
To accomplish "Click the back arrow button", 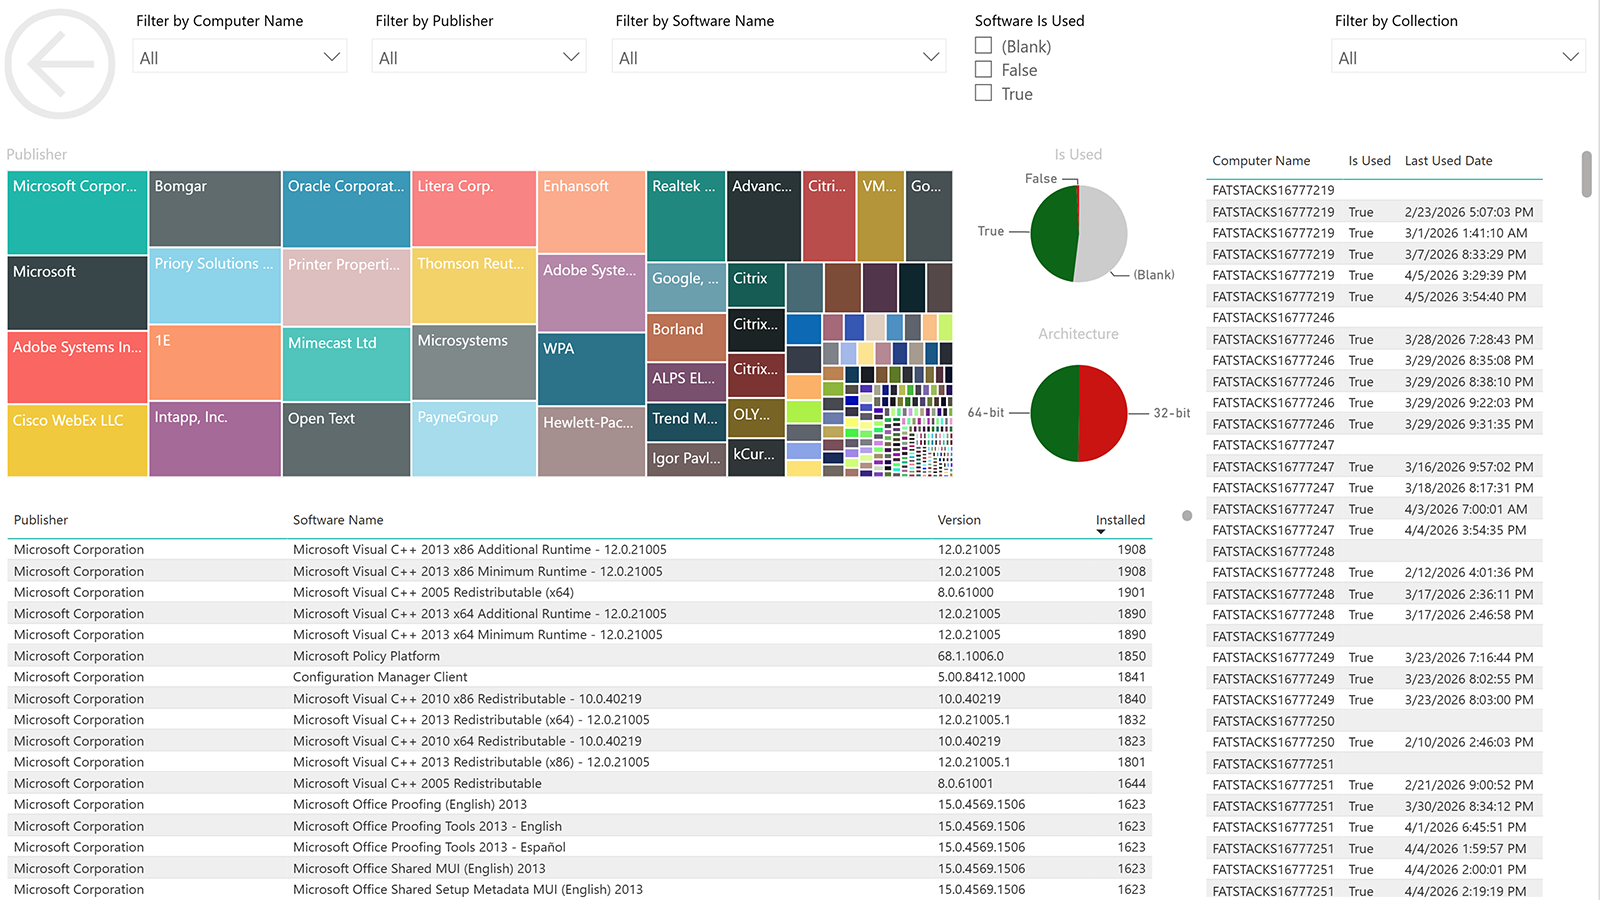I will pyautogui.click(x=60, y=64).
